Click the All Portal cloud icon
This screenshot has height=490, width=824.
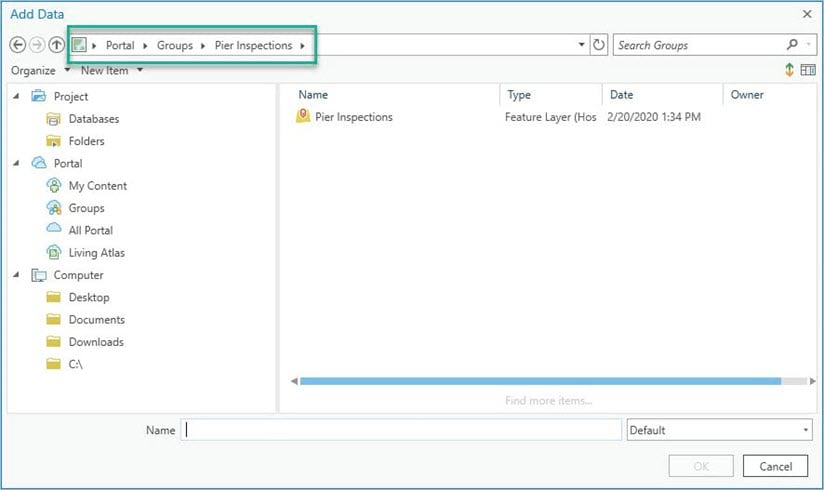[x=54, y=228]
